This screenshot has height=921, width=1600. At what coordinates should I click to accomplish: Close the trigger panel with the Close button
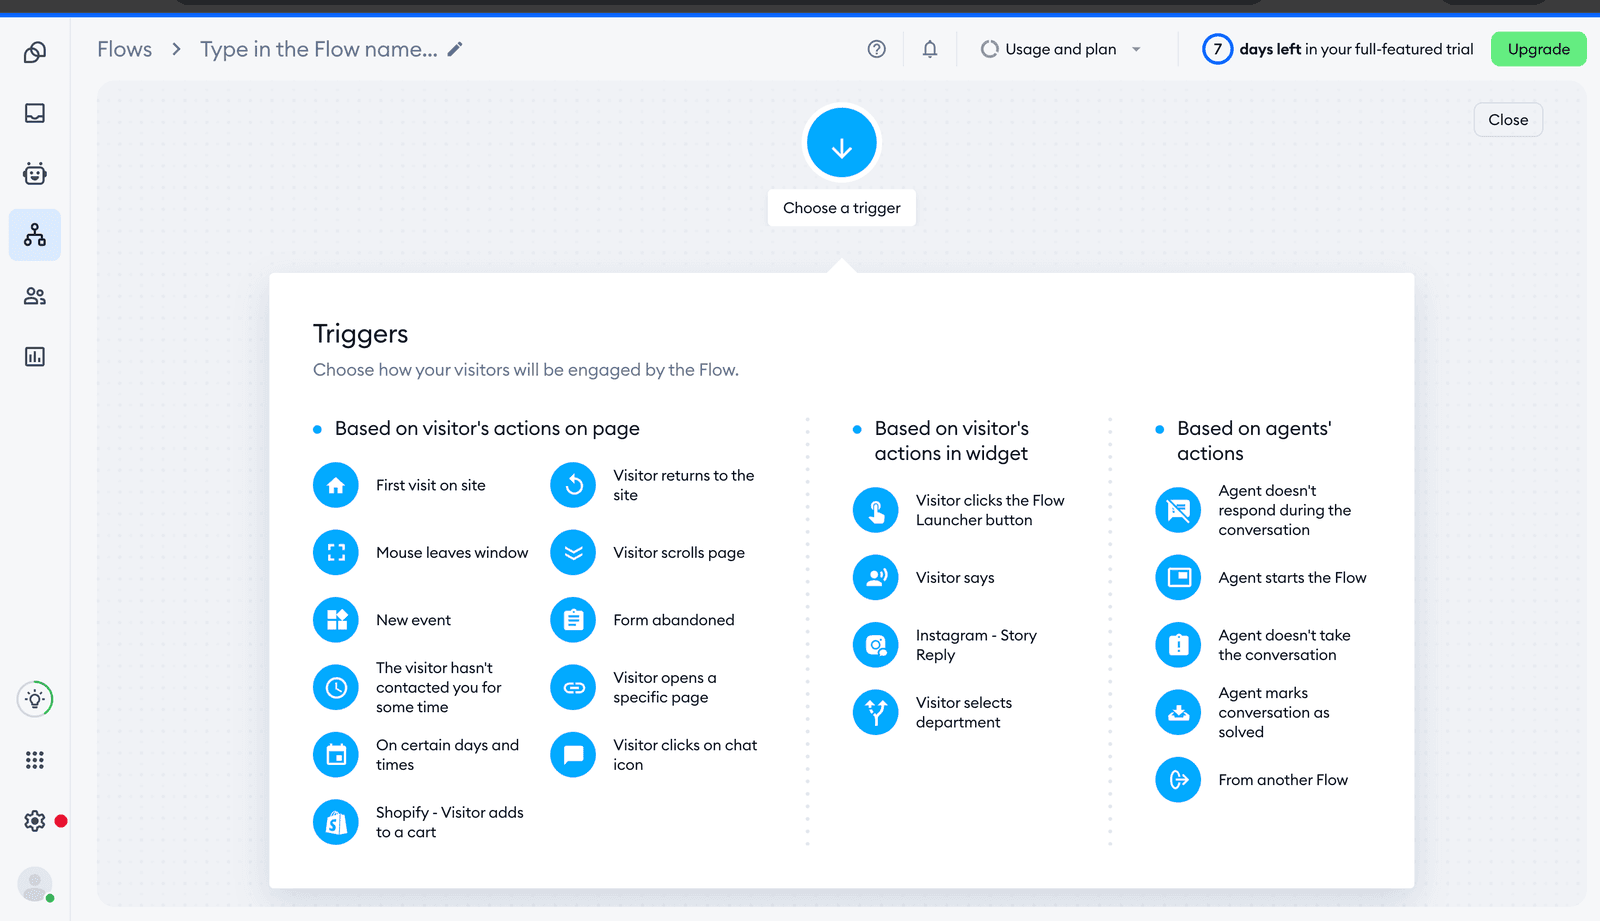[1508, 120]
